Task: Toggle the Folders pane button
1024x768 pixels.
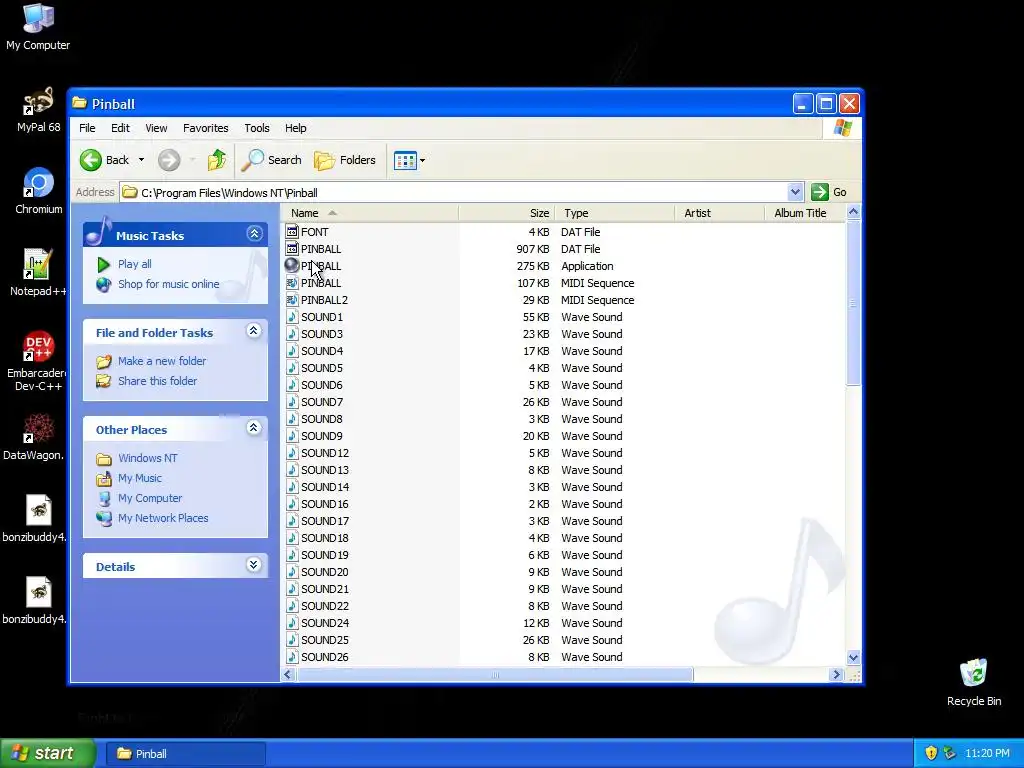Action: pyautogui.click(x=345, y=160)
